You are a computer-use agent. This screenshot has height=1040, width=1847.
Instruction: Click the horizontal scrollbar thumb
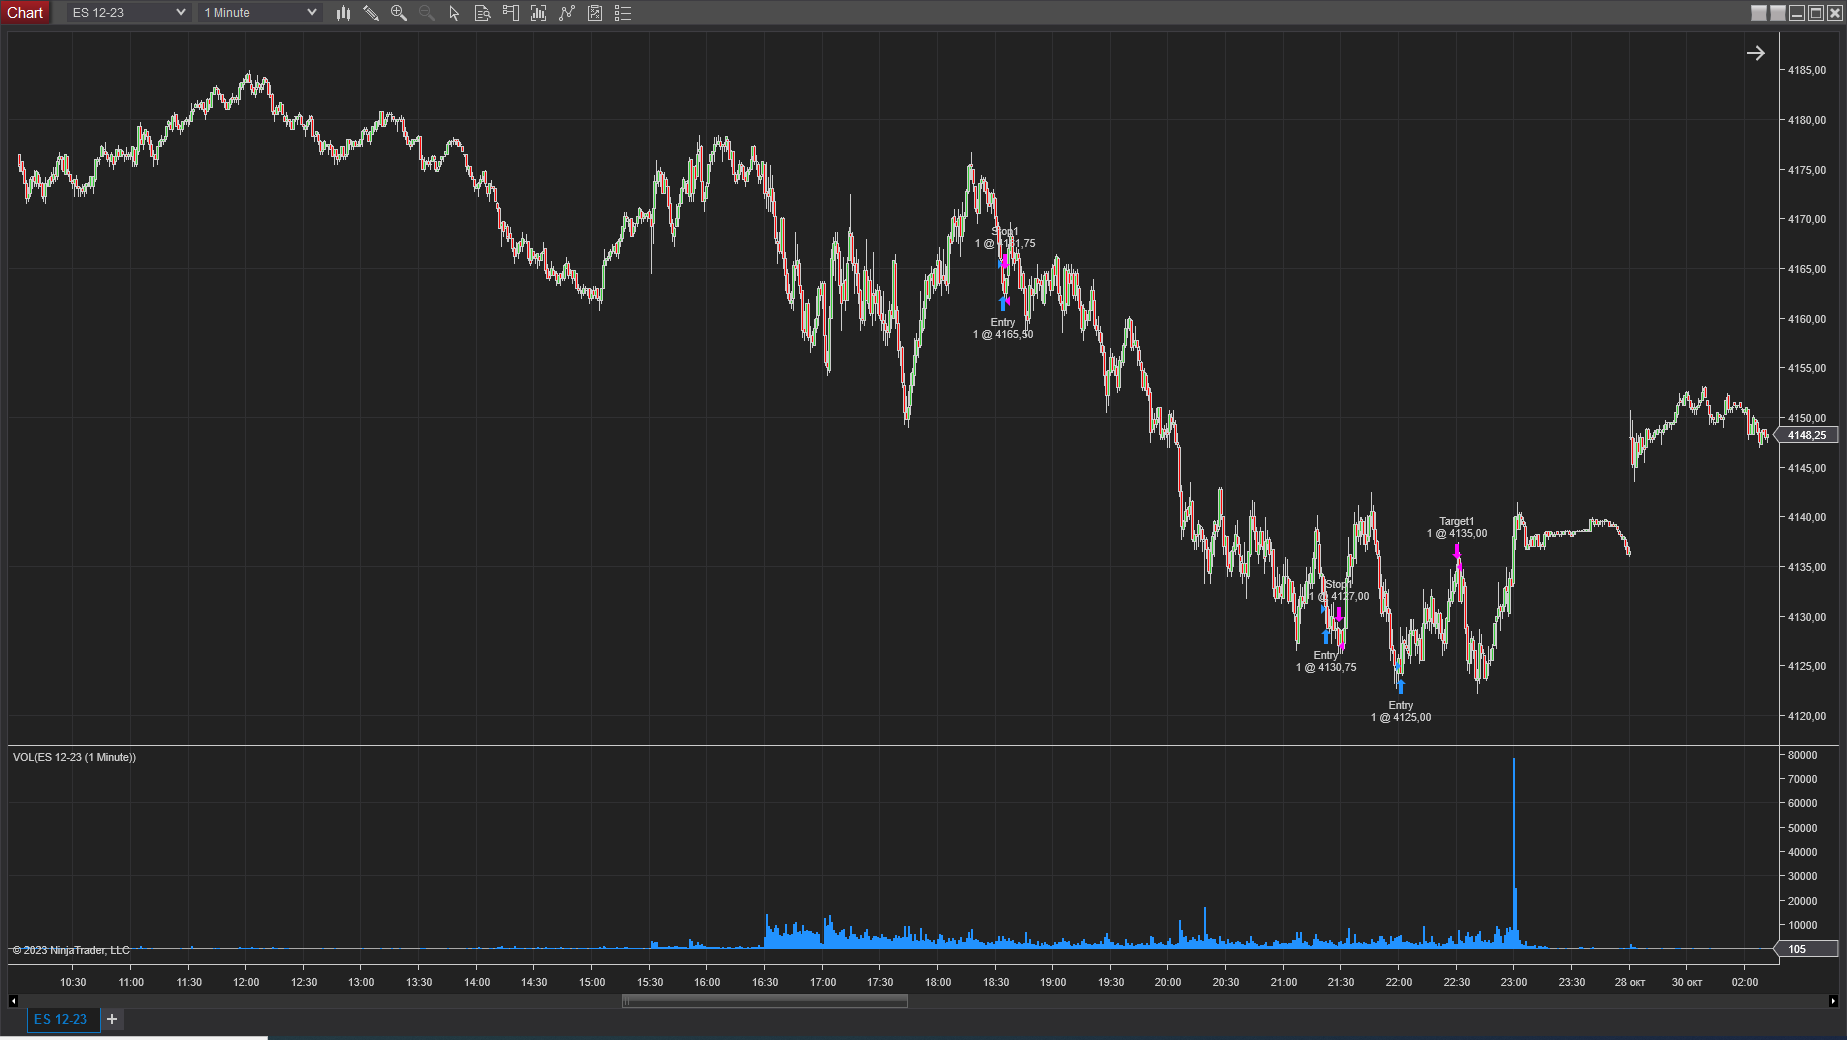coord(764,1001)
